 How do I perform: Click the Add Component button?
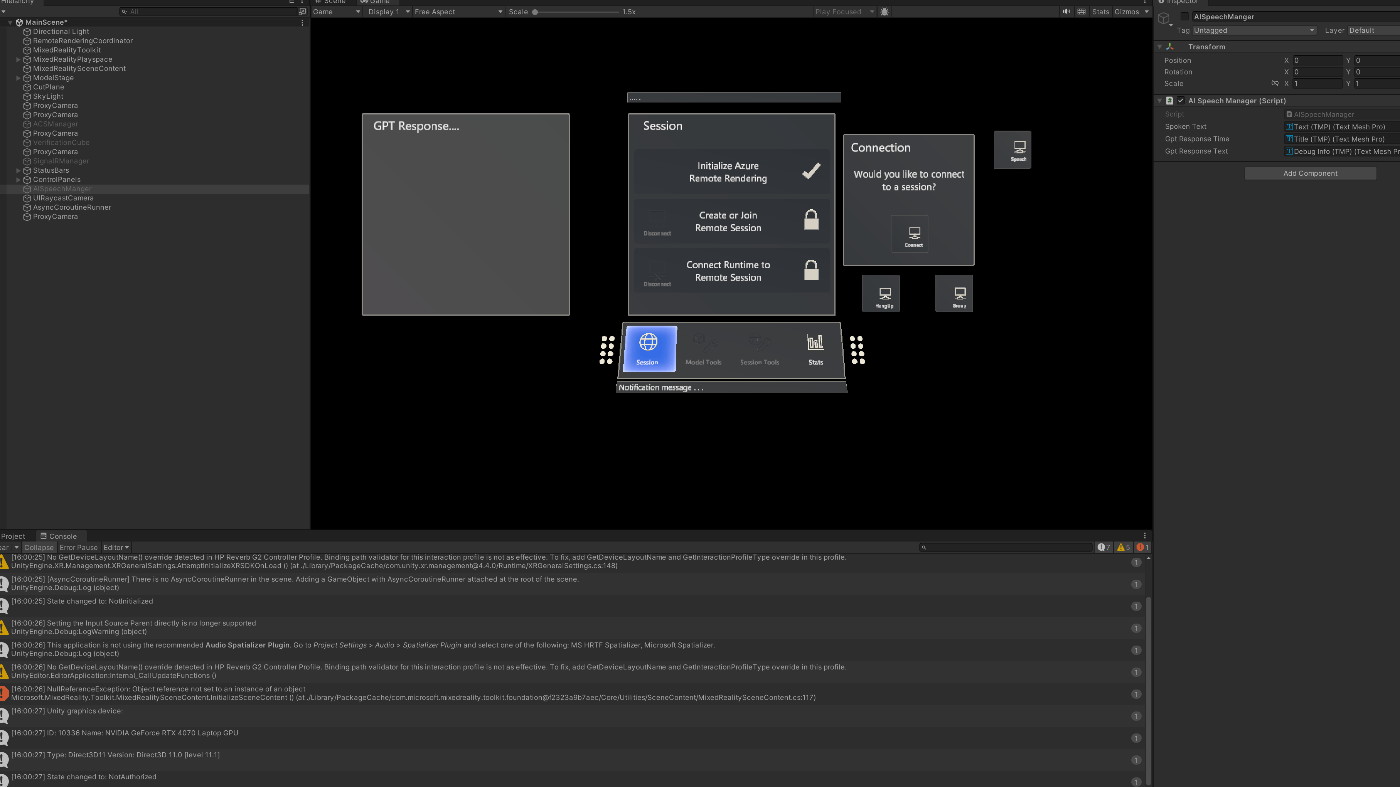tap(1310, 173)
